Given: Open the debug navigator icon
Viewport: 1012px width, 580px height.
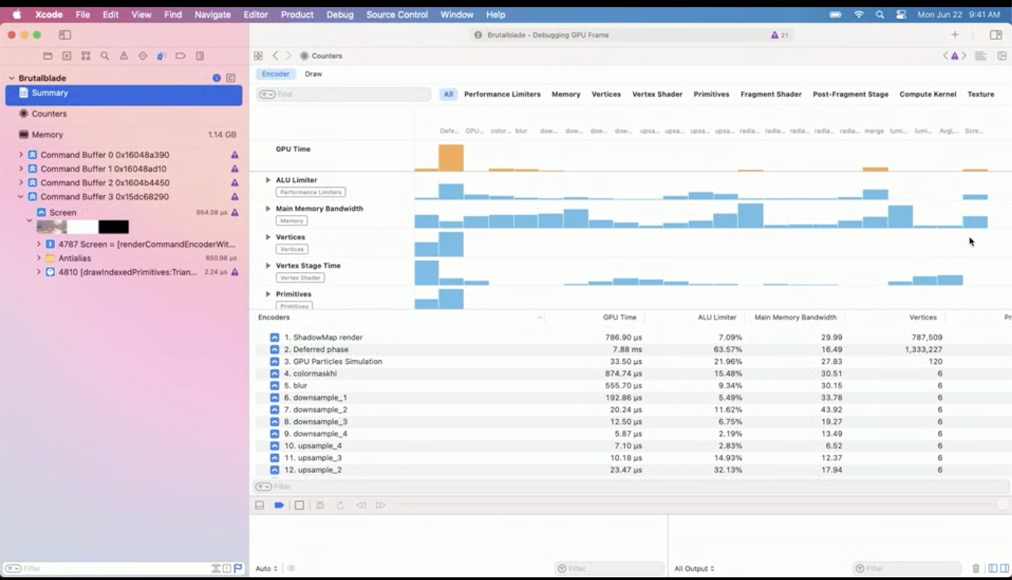Looking at the screenshot, I should click(x=161, y=56).
